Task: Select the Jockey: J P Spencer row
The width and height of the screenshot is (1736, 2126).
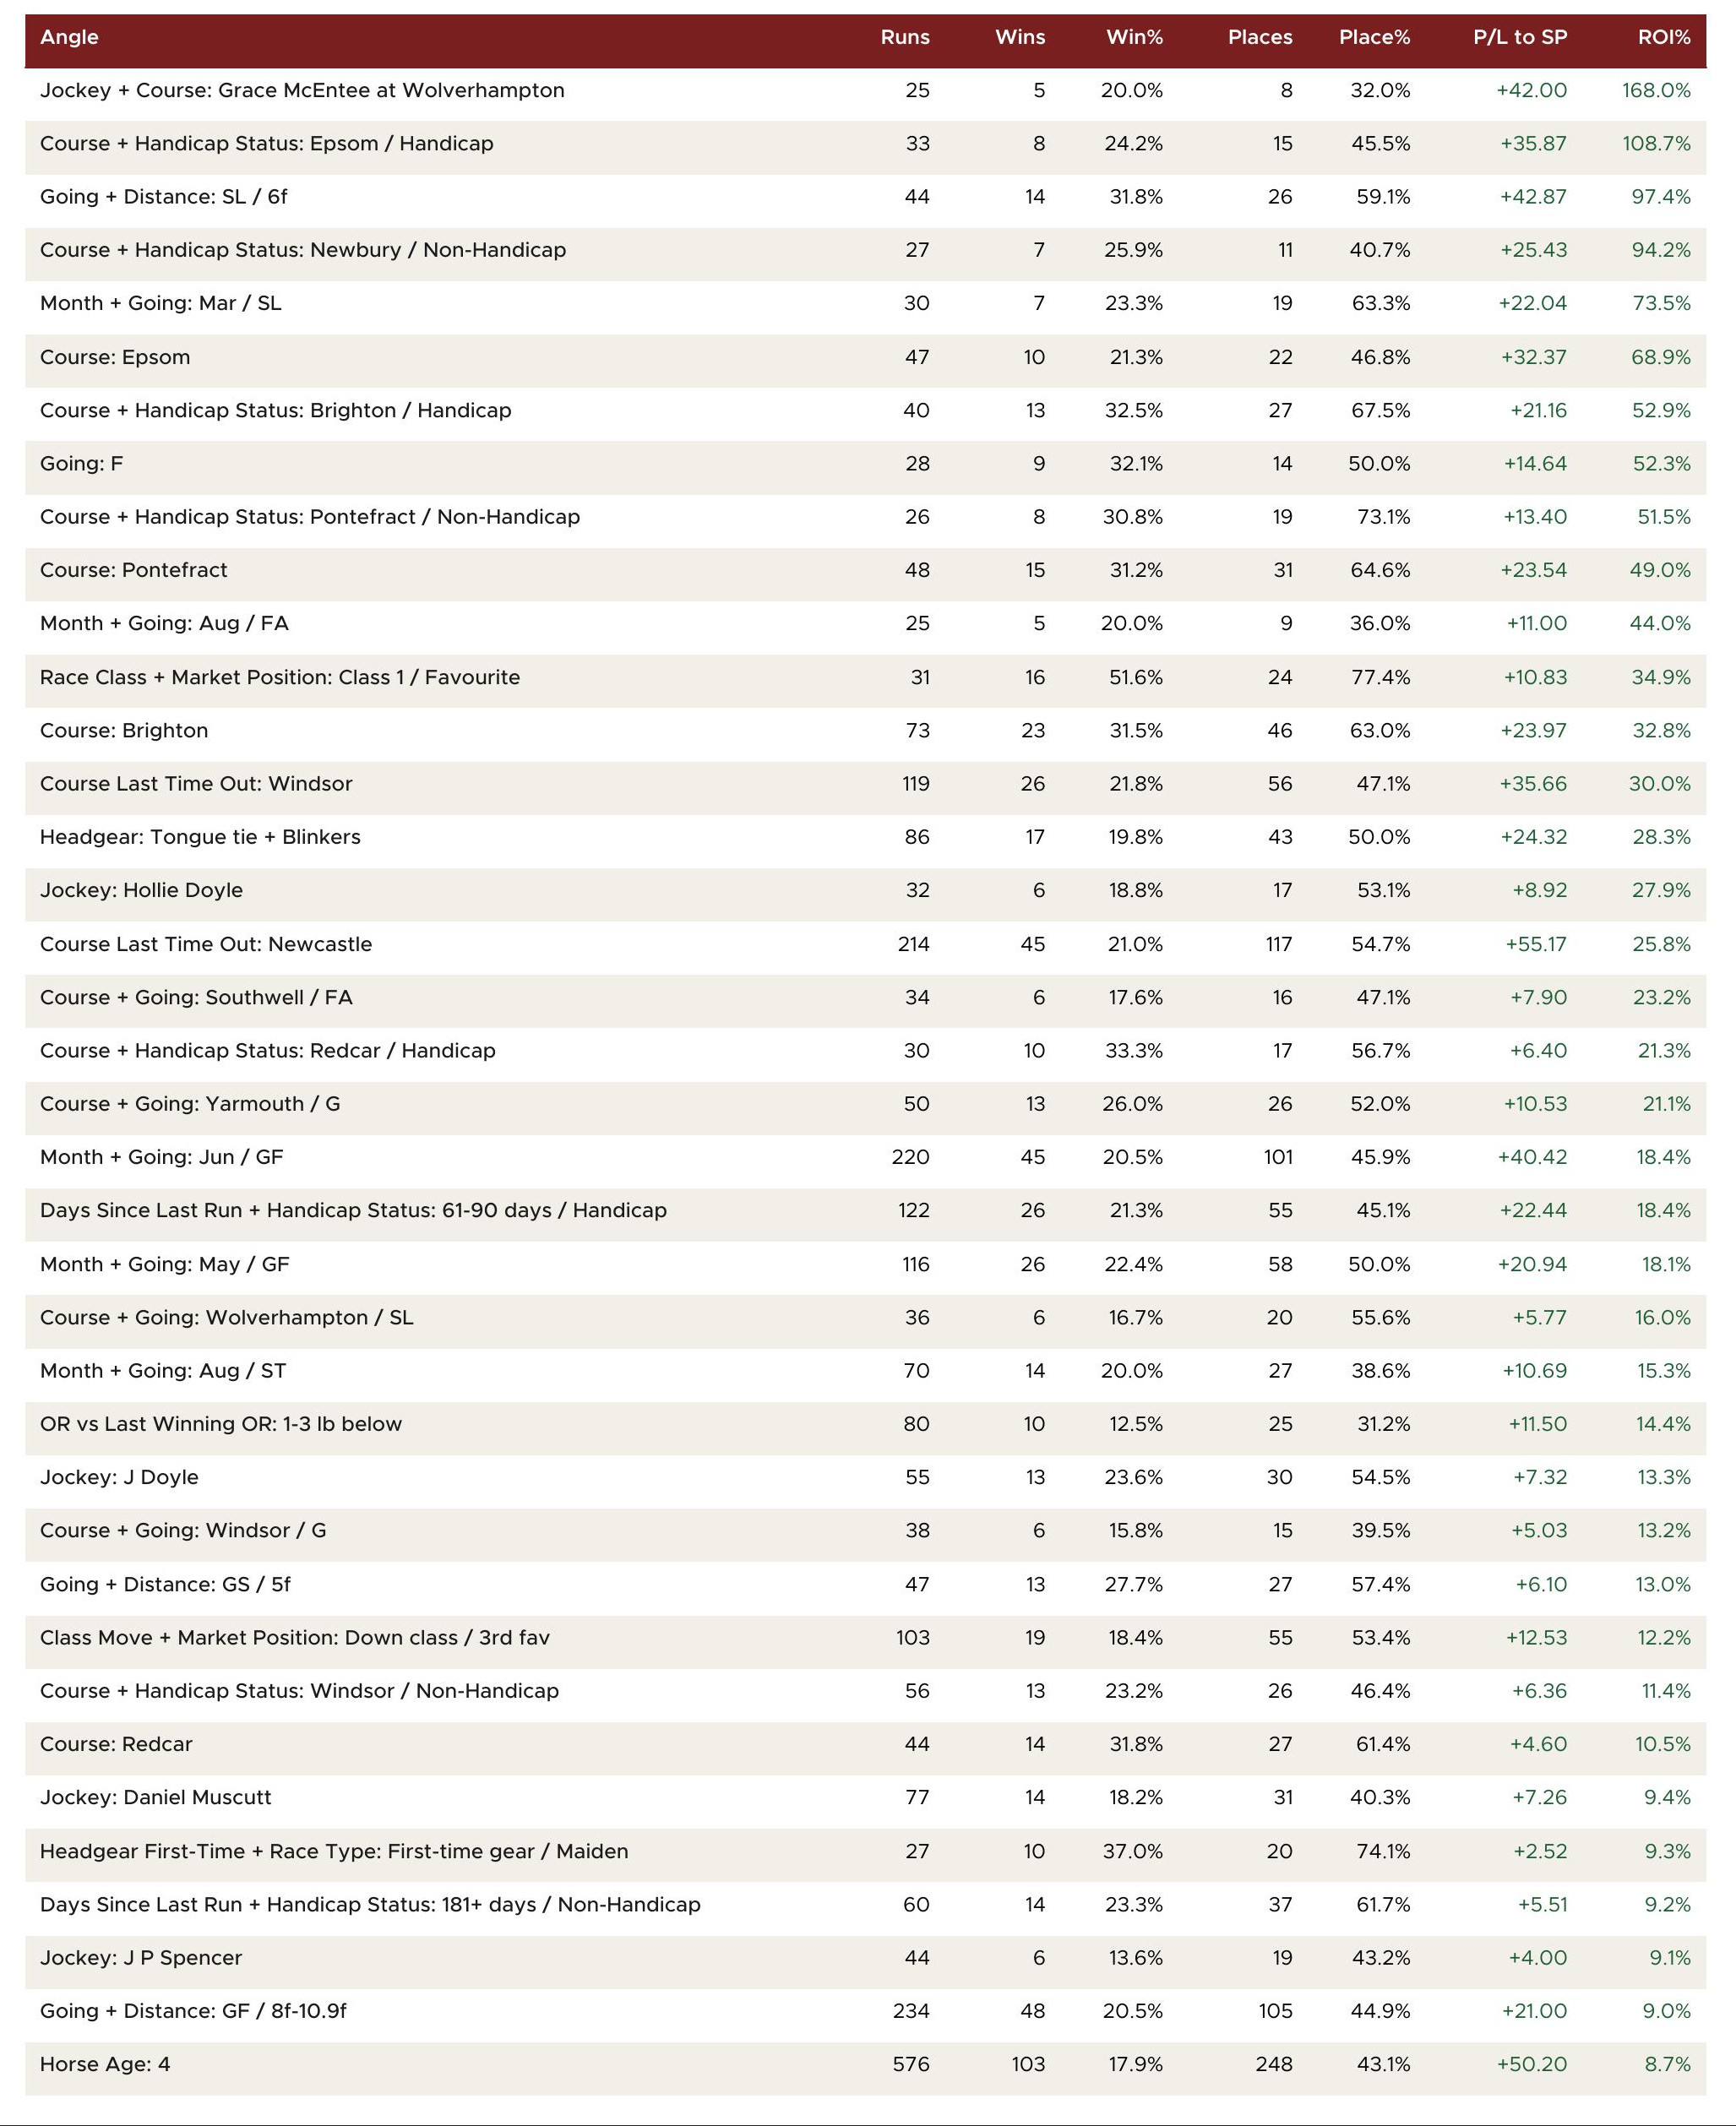Action: 866,1958
